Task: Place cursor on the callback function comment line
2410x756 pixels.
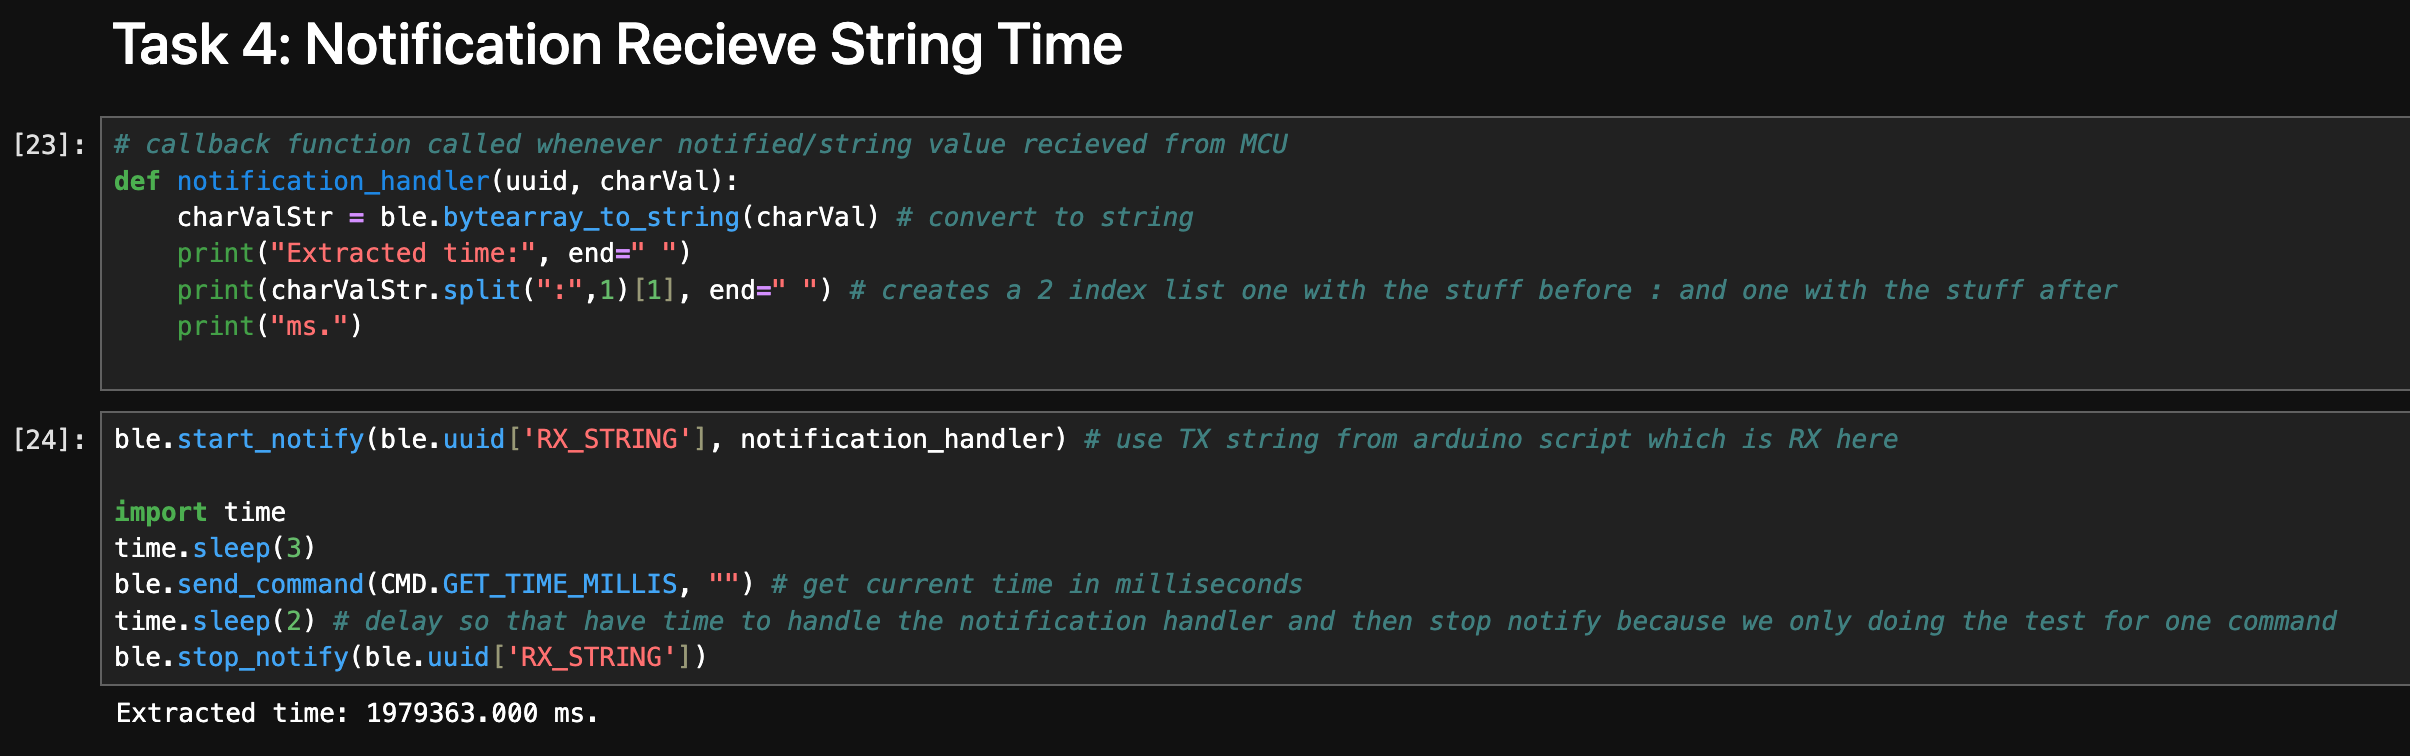Action: (x=700, y=145)
